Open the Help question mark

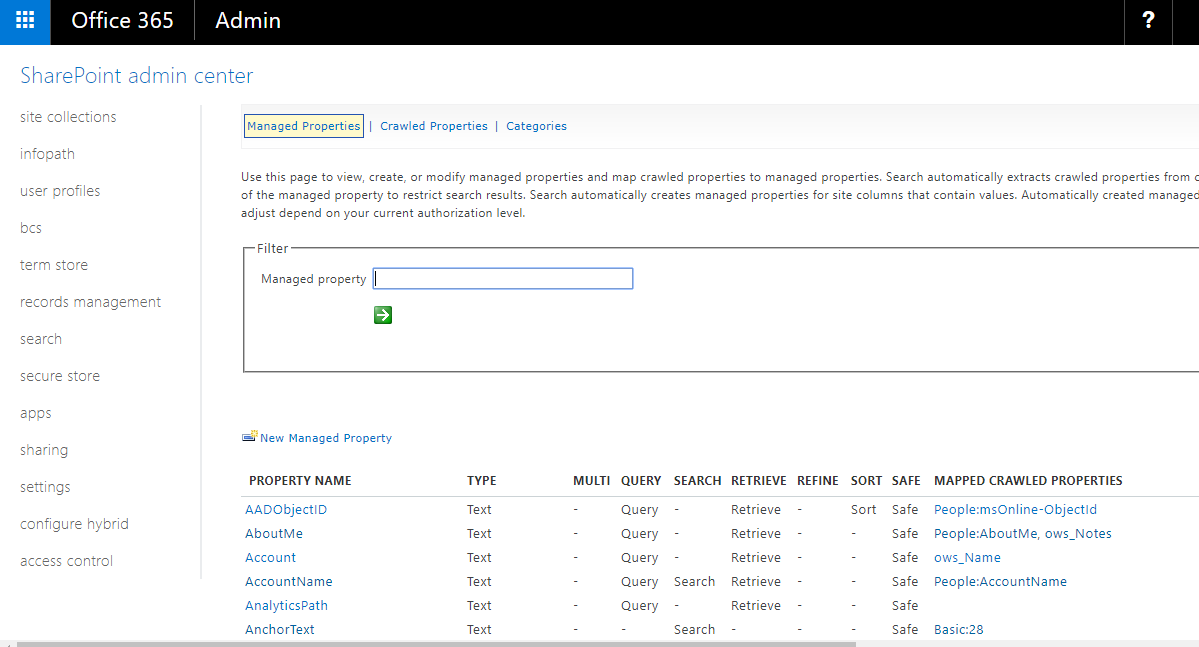coord(1148,21)
